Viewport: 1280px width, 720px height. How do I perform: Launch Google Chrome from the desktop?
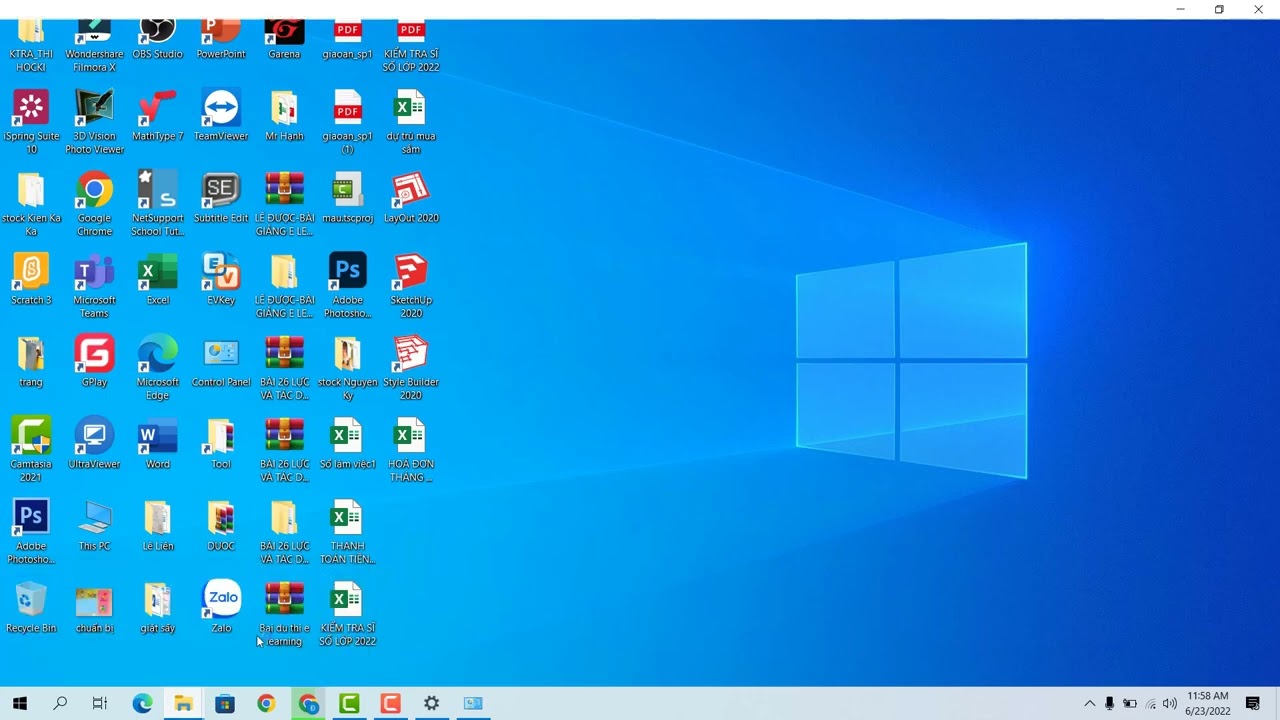click(x=94, y=203)
